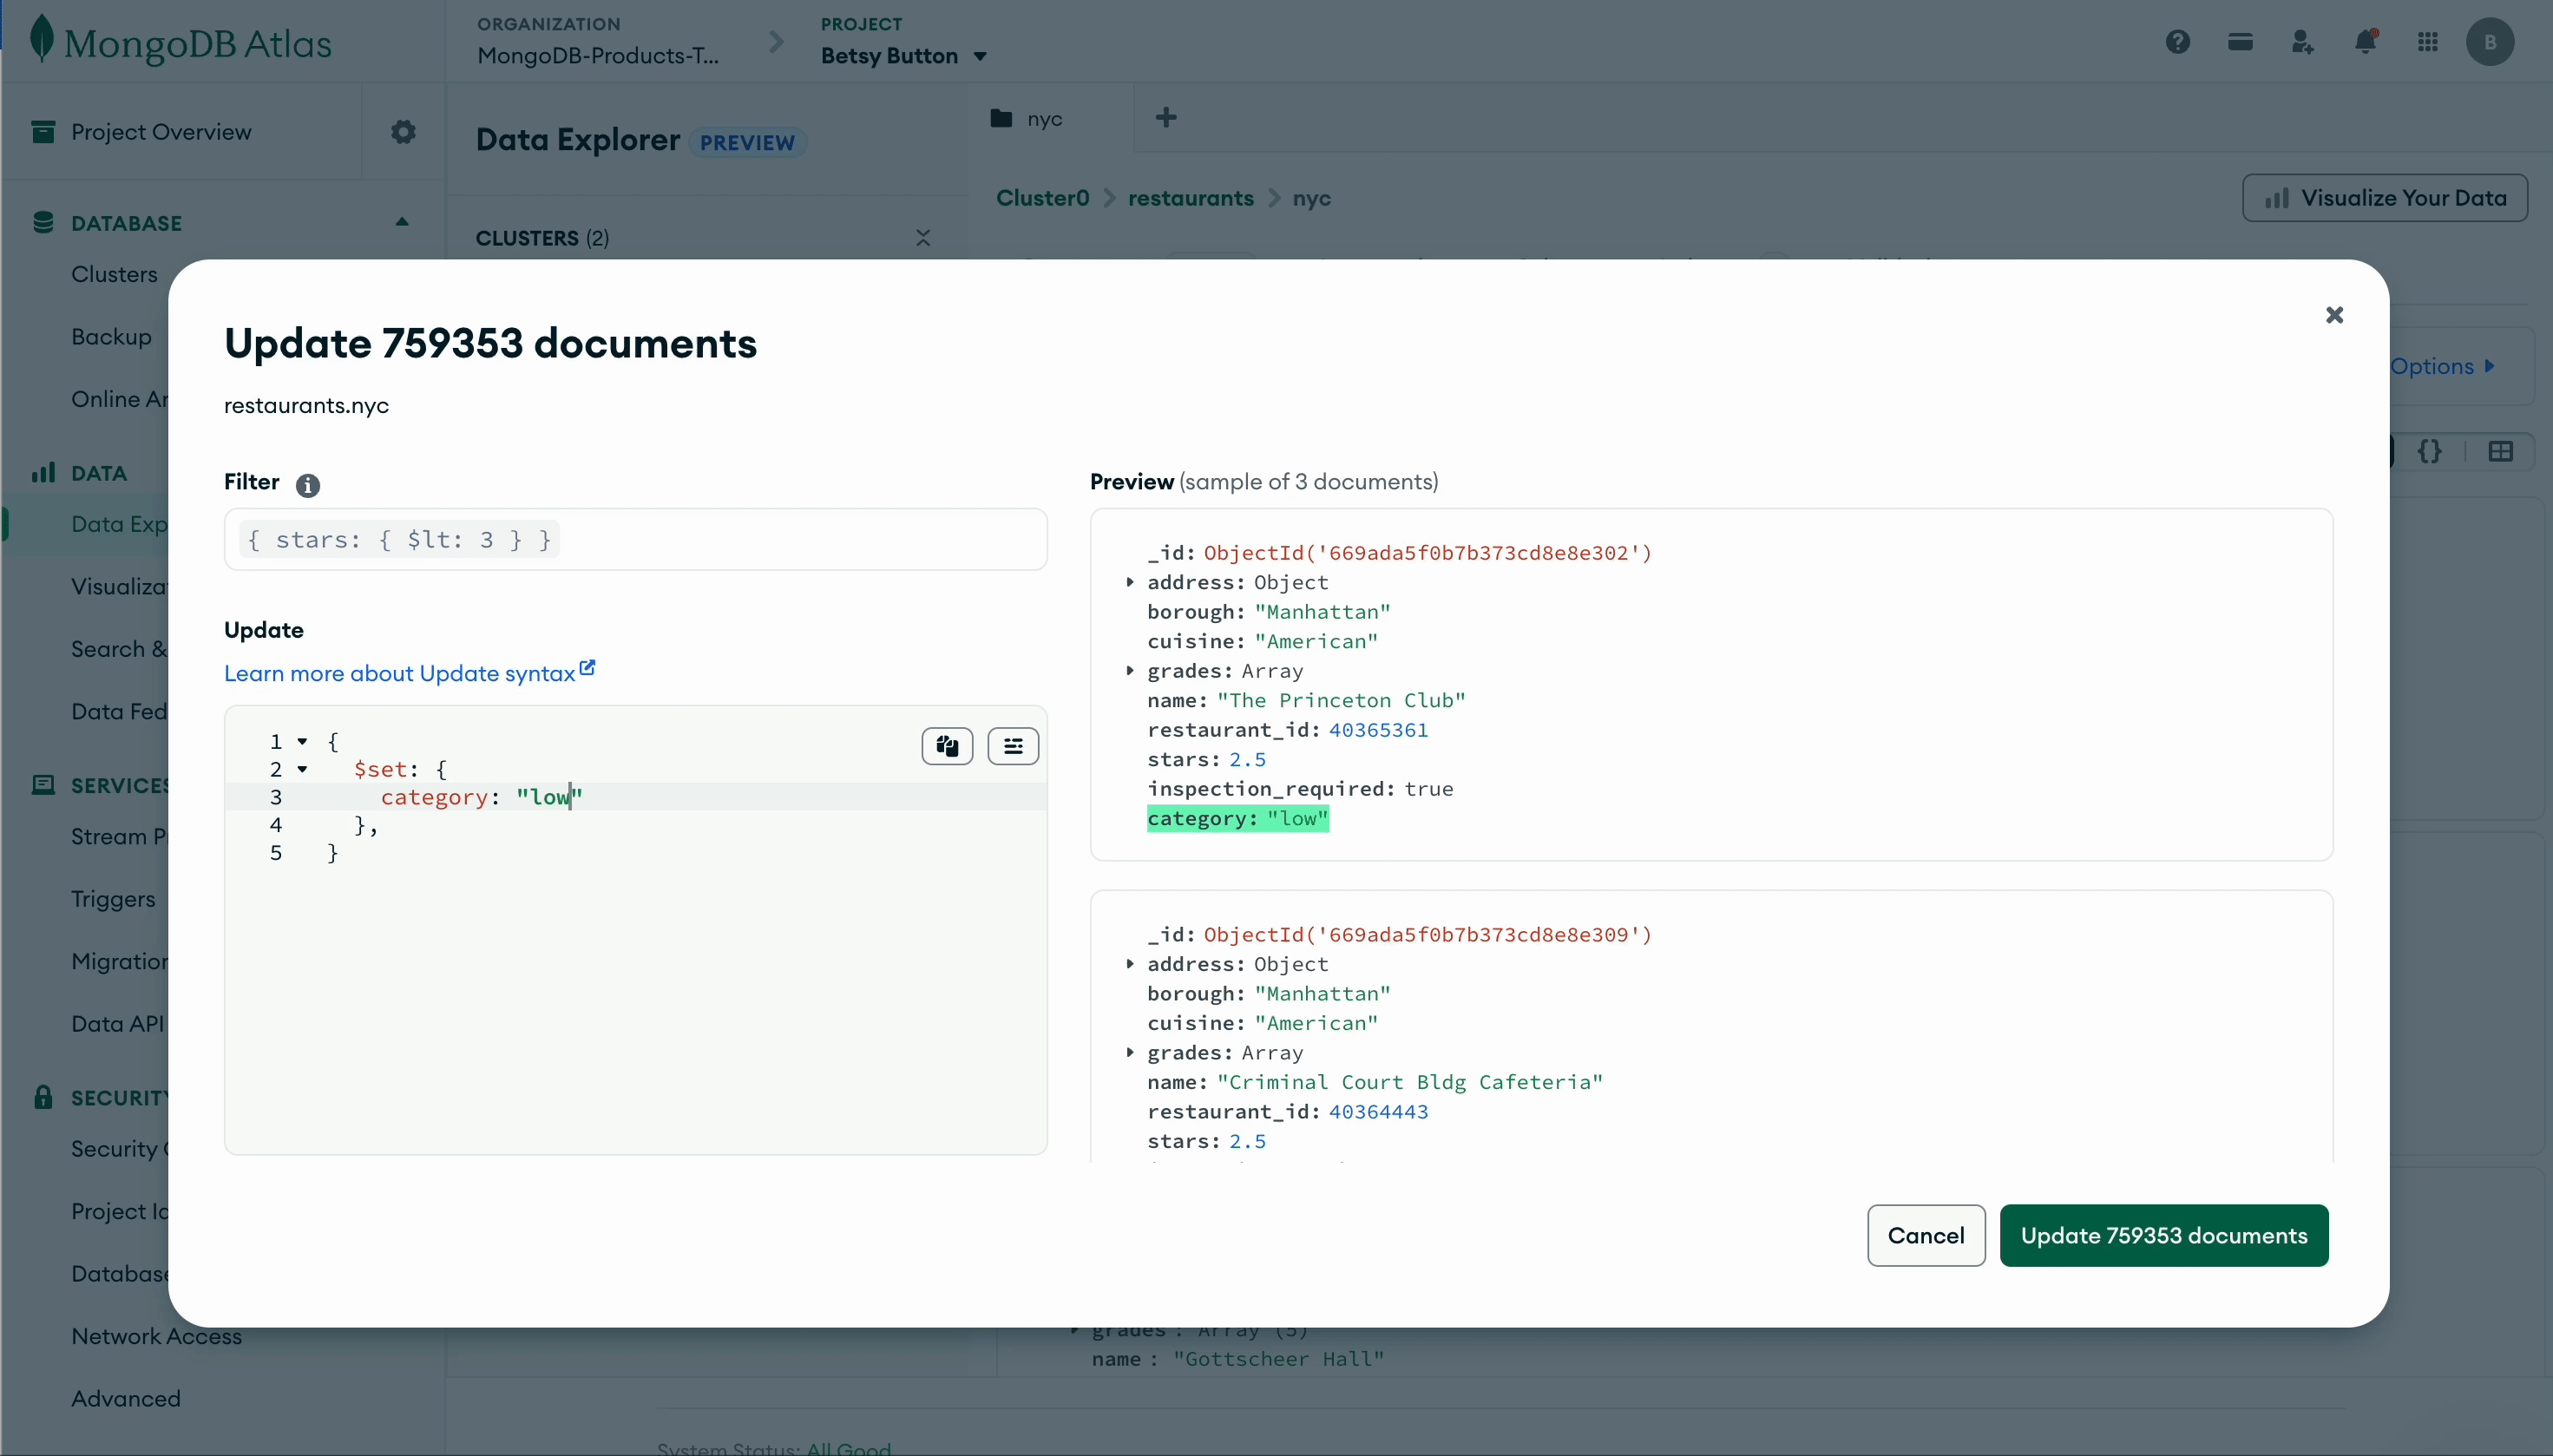Select the nyc collection tab
Viewport: 2553px width, 1456px height.
tap(1042, 118)
